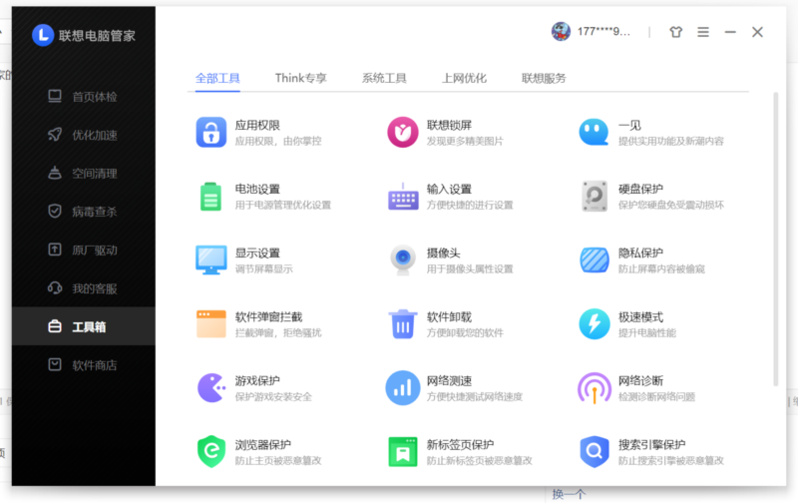Switch to the 全部工具 tab
Screen dimensions: 798x503
pyautogui.click(x=217, y=78)
